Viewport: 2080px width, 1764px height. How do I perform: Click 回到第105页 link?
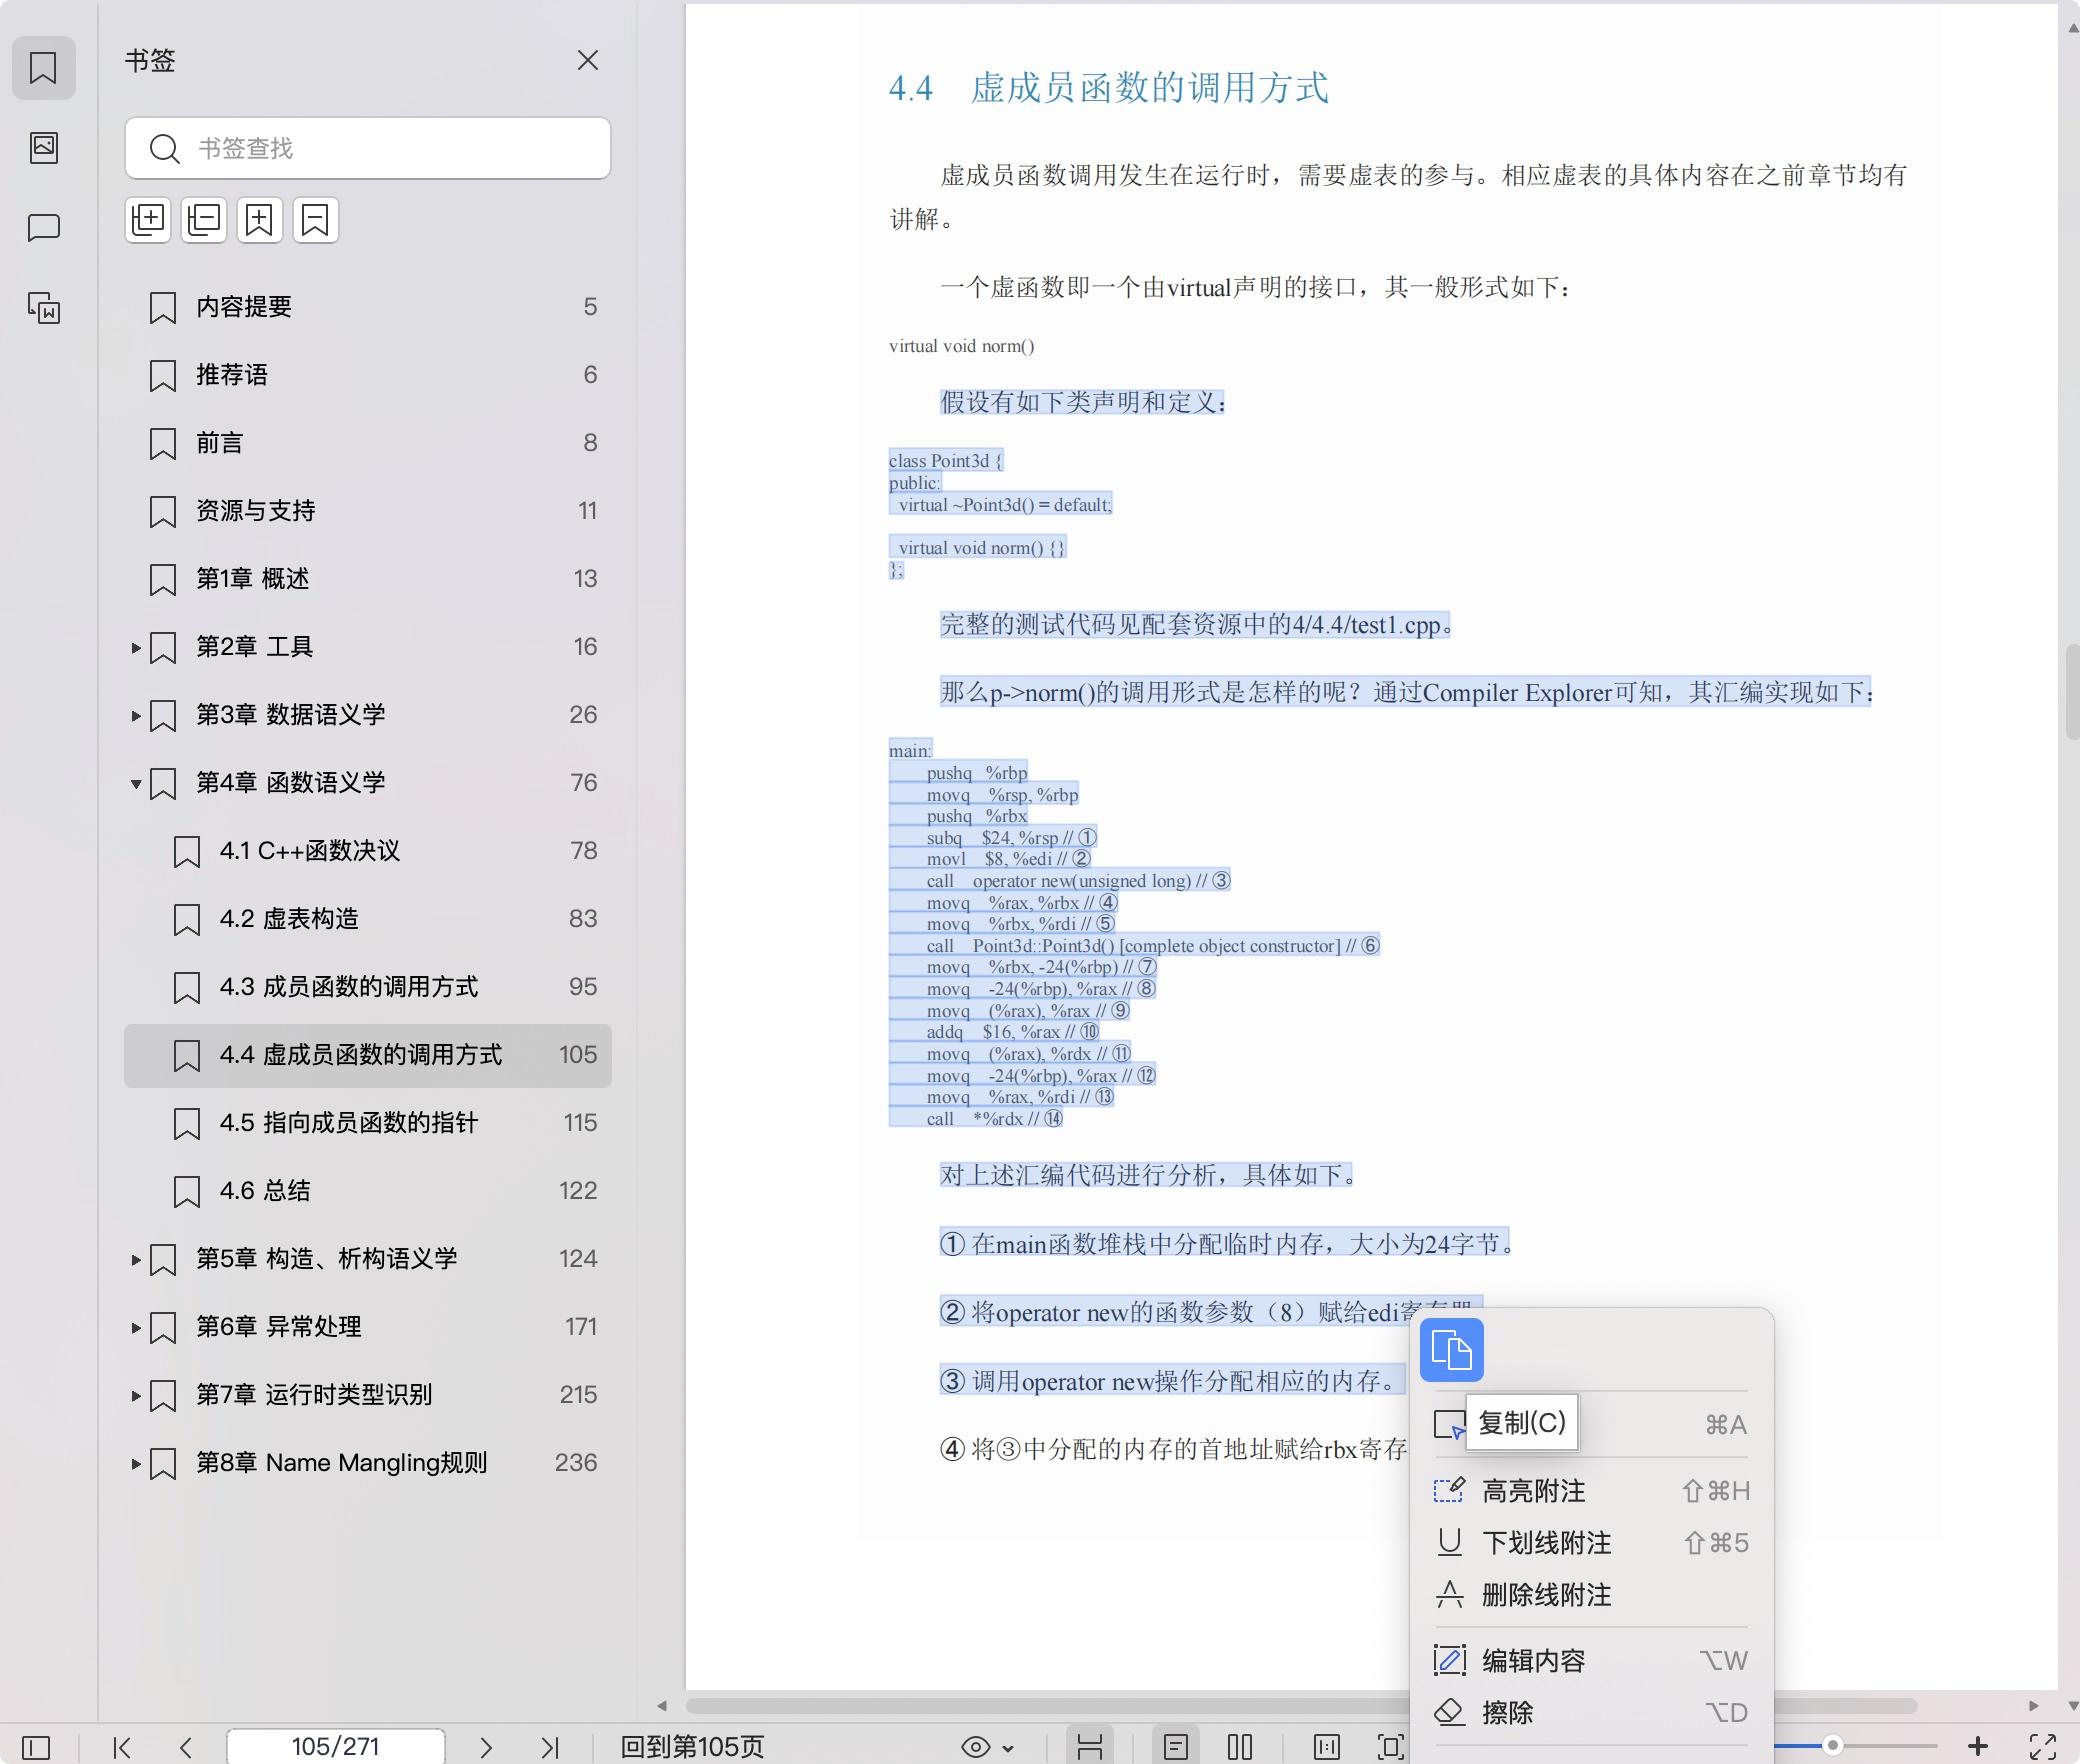click(692, 1747)
